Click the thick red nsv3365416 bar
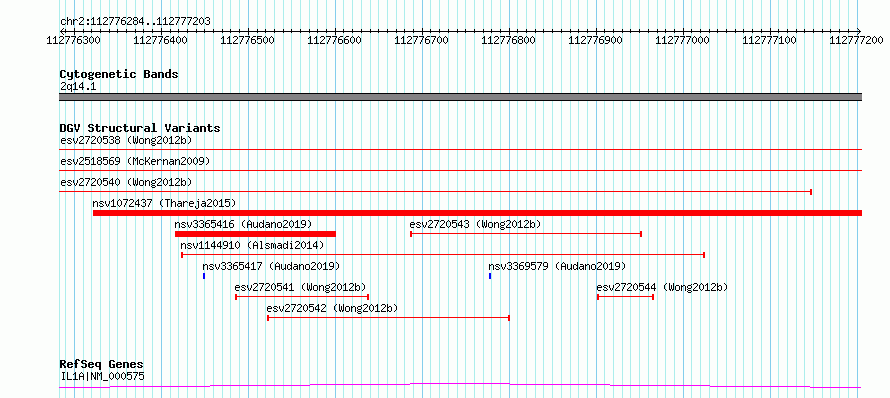The image size is (890, 398). [x=255, y=234]
